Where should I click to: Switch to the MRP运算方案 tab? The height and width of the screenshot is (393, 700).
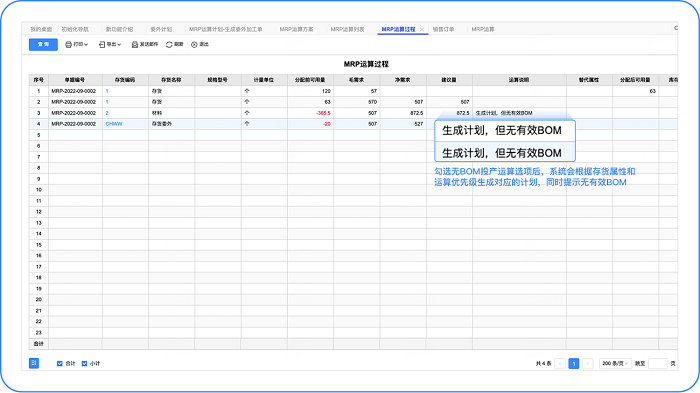coord(296,29)
